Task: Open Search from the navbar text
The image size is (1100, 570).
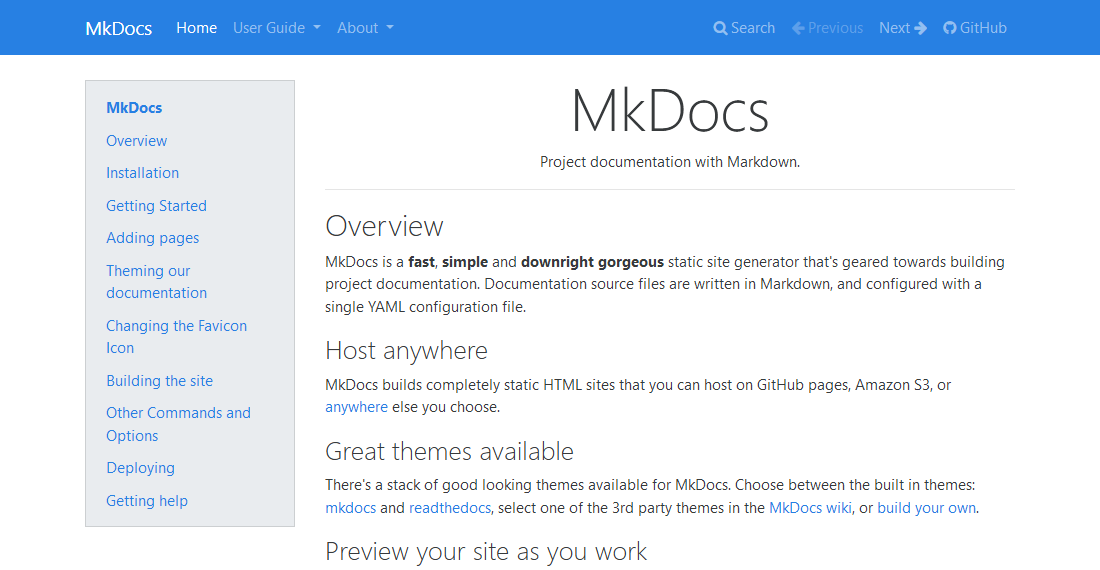Action: (x=753, y=28)
